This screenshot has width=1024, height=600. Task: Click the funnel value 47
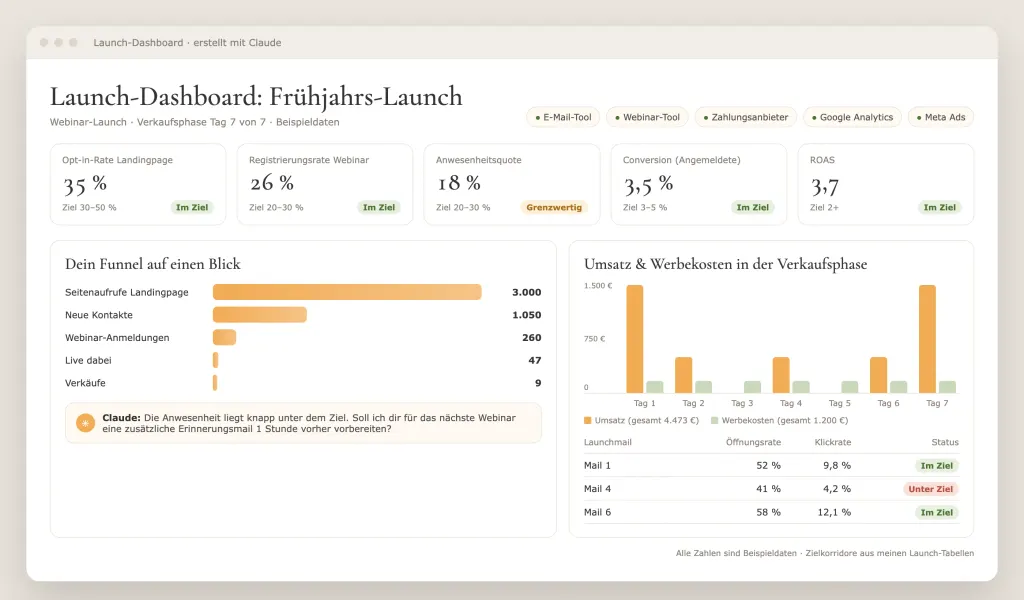click(535, 360)
